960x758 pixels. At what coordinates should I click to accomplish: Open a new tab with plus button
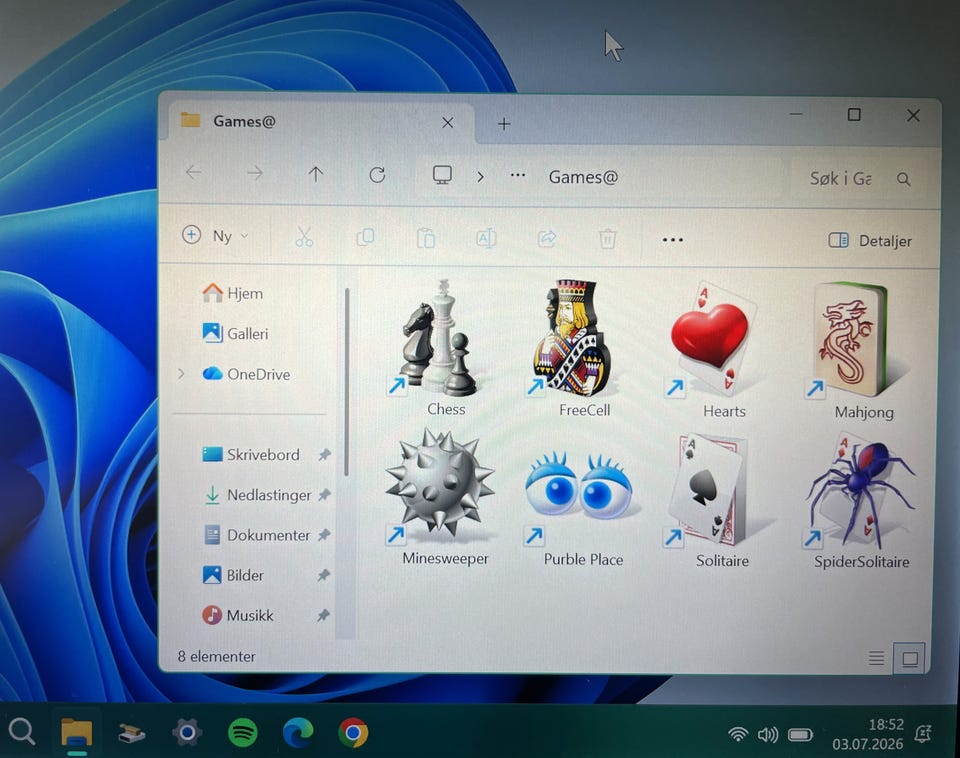pyautogui.click(x=504, y=124)
